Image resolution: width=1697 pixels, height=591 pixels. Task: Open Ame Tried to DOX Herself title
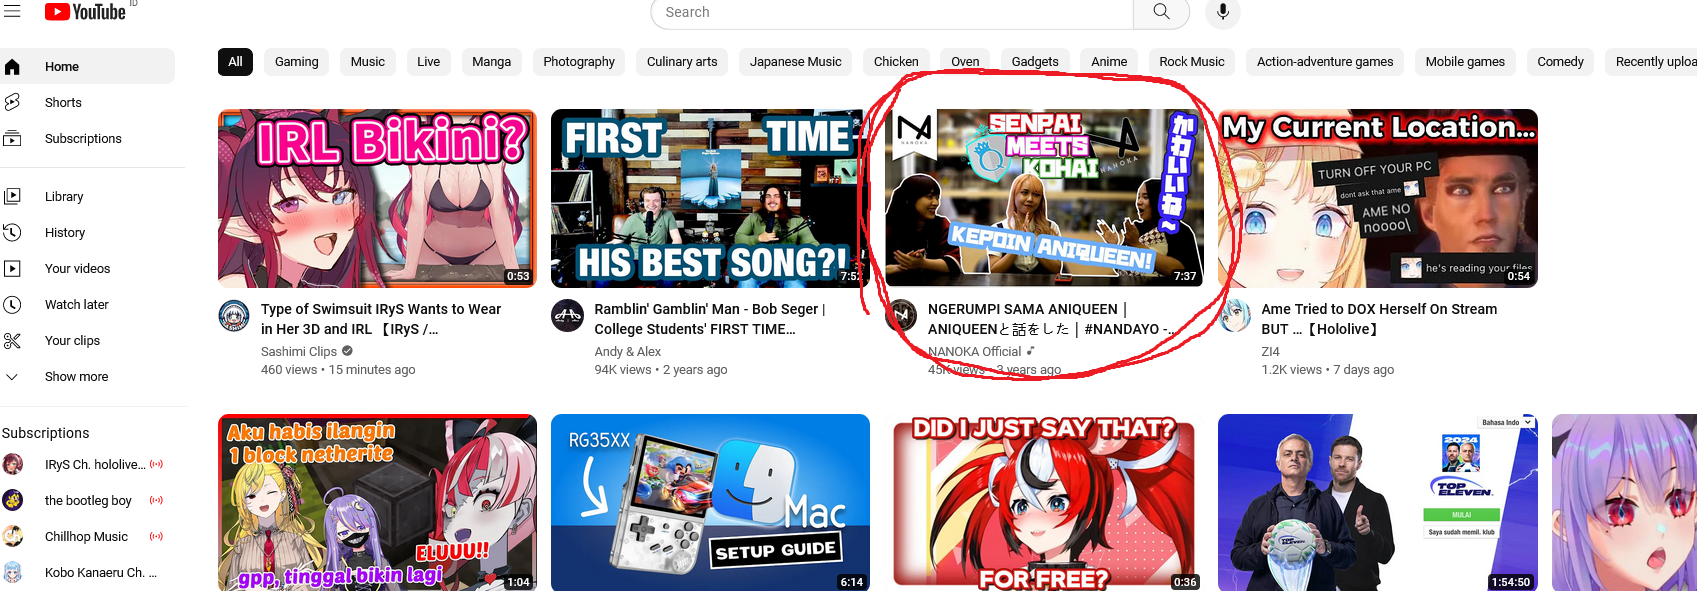click(1379, 319)
